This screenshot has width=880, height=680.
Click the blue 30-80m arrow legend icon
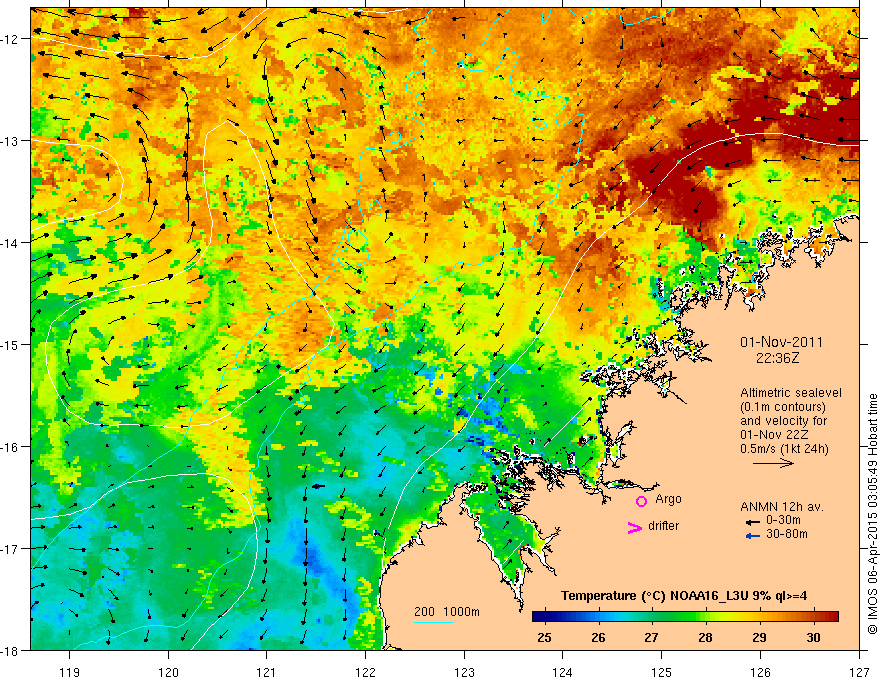752,536
